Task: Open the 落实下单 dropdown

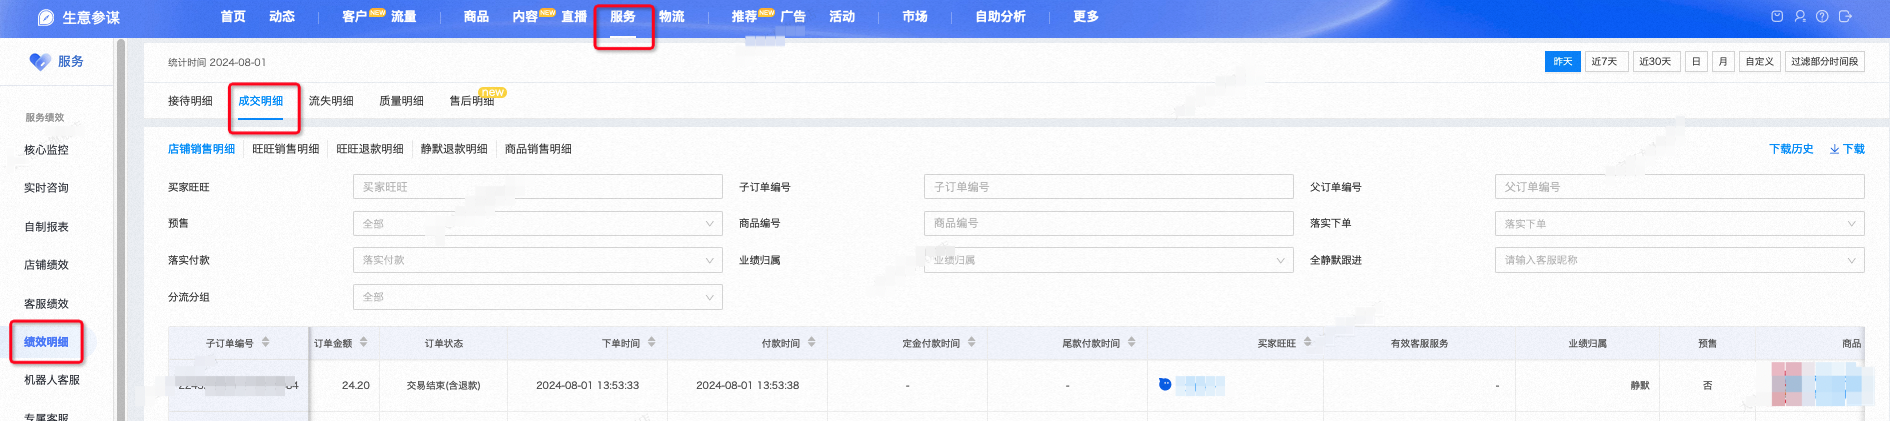Action: (1680, 224)
